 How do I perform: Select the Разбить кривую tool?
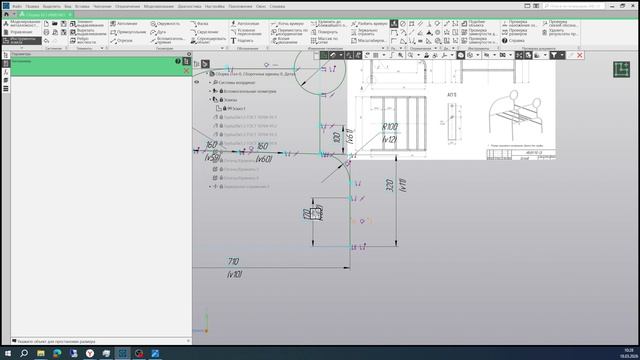point(369,24)
